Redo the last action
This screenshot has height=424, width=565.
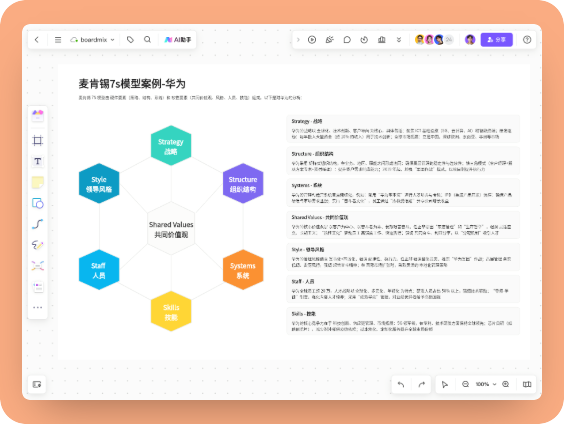(x=422, y=384)
